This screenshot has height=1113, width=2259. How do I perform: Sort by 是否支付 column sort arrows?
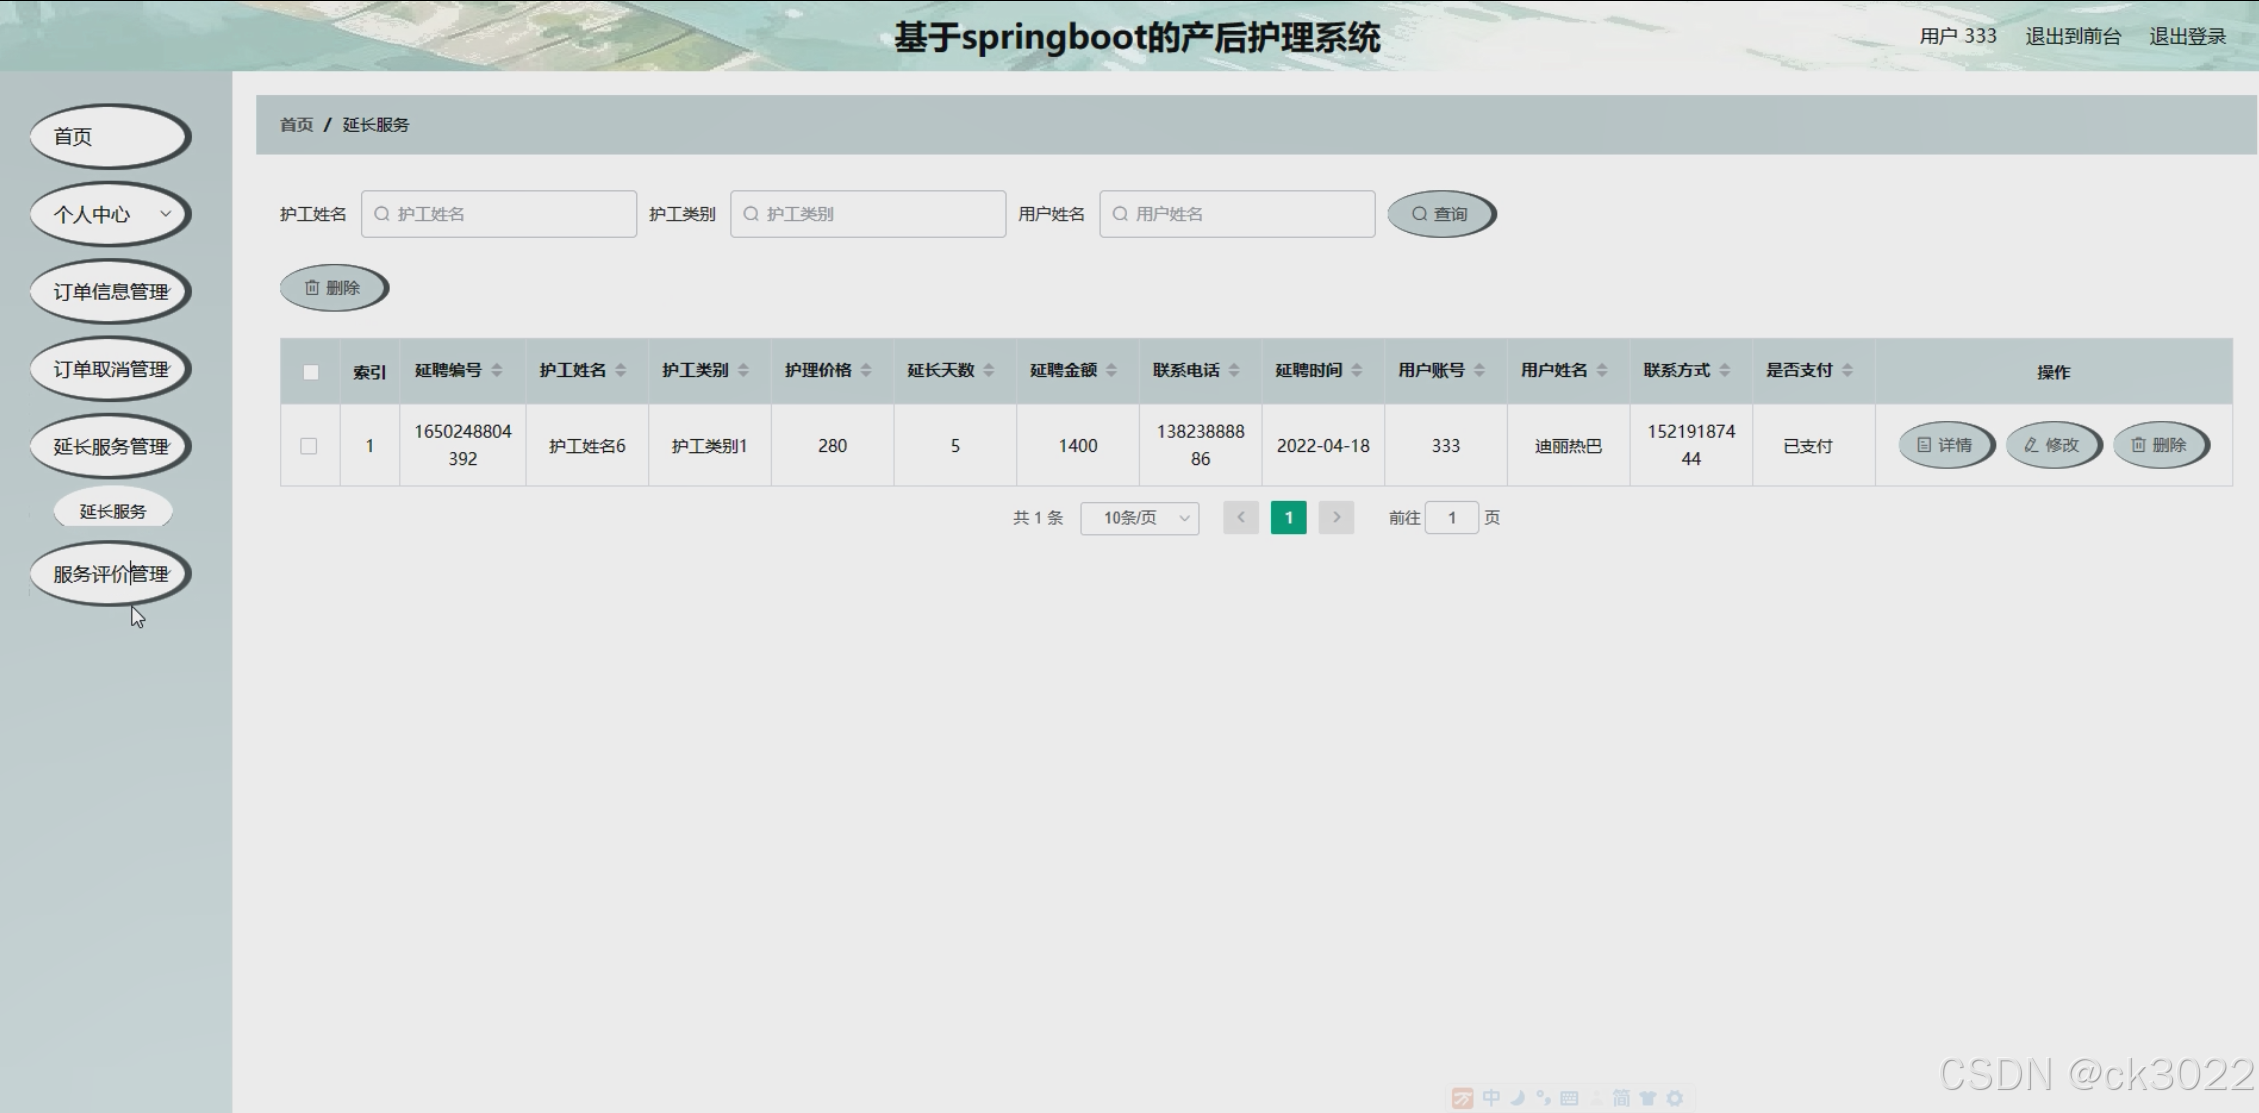click(1847, 370)
